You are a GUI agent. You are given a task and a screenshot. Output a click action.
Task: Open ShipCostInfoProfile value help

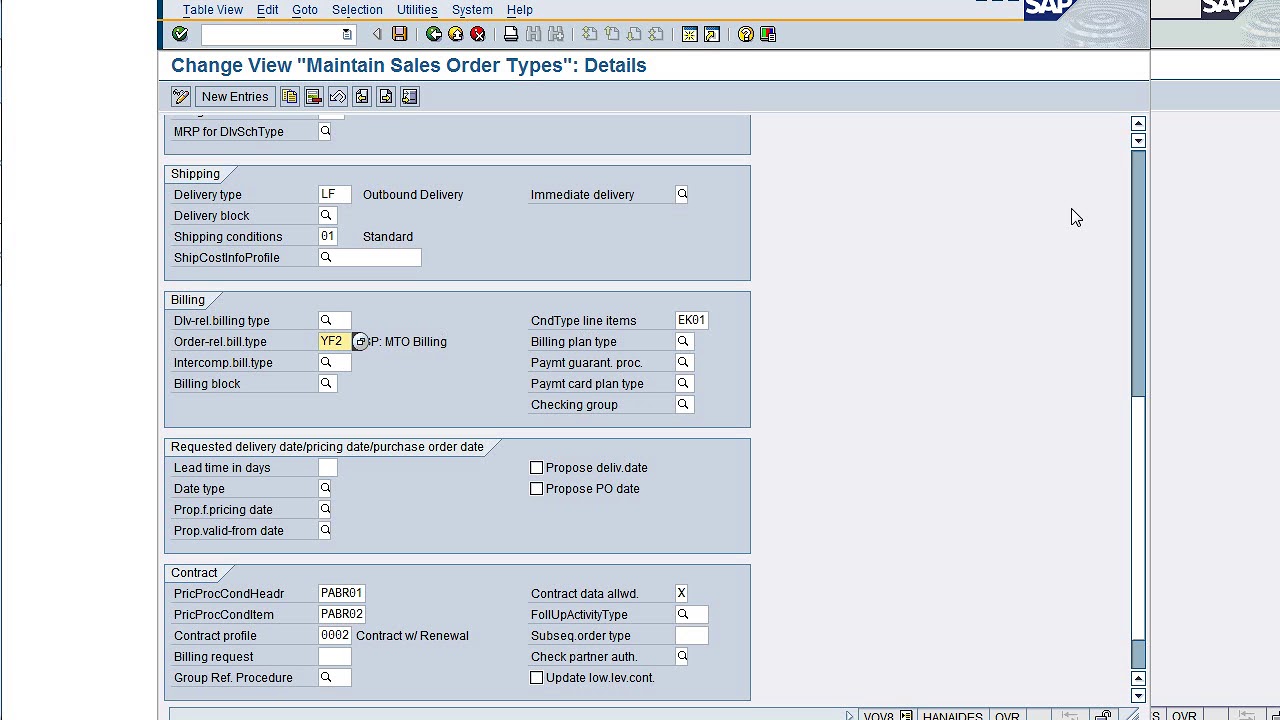point(326,257)
